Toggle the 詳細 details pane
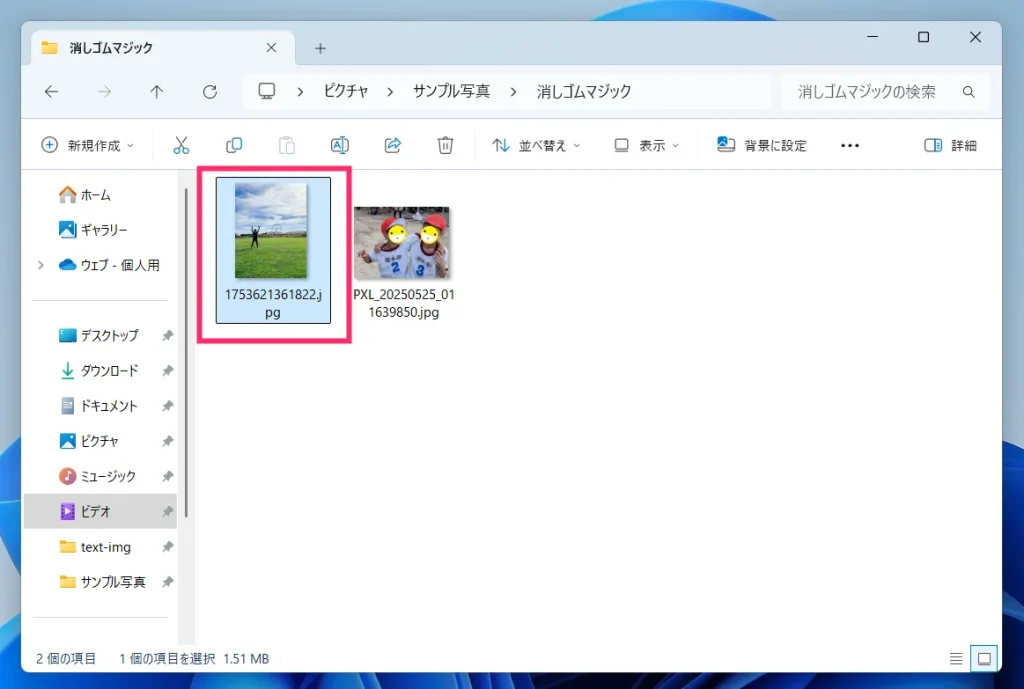 [x=950, y=145]
